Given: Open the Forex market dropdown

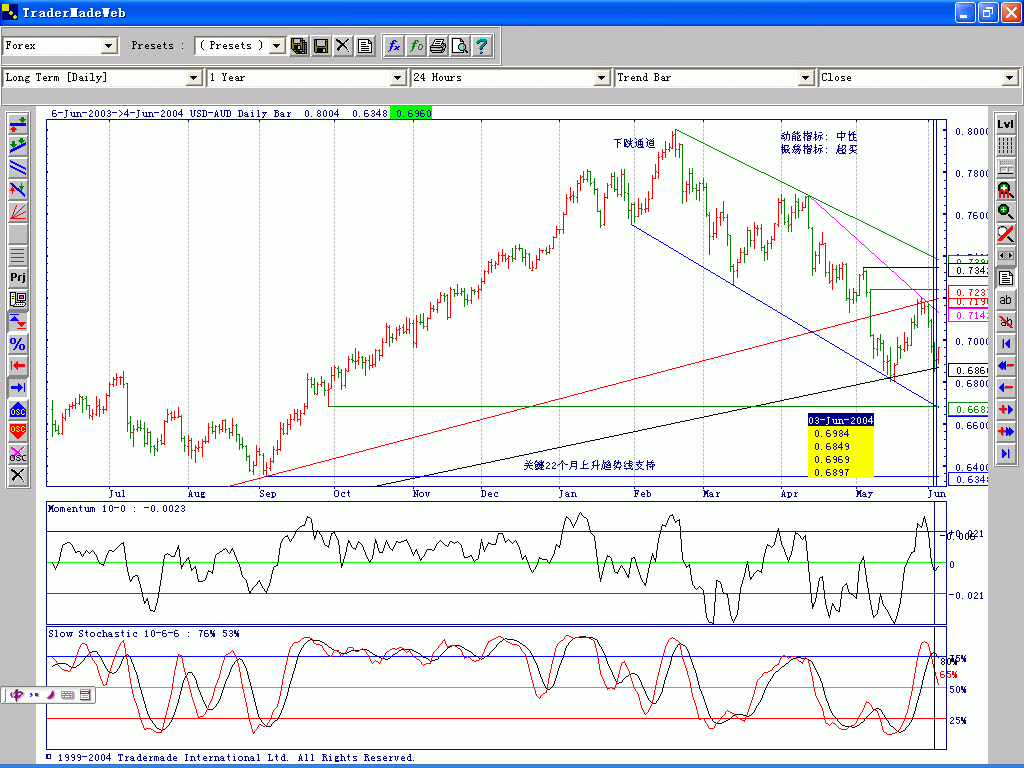Looking at the screenshot, I should click(109, 46).
